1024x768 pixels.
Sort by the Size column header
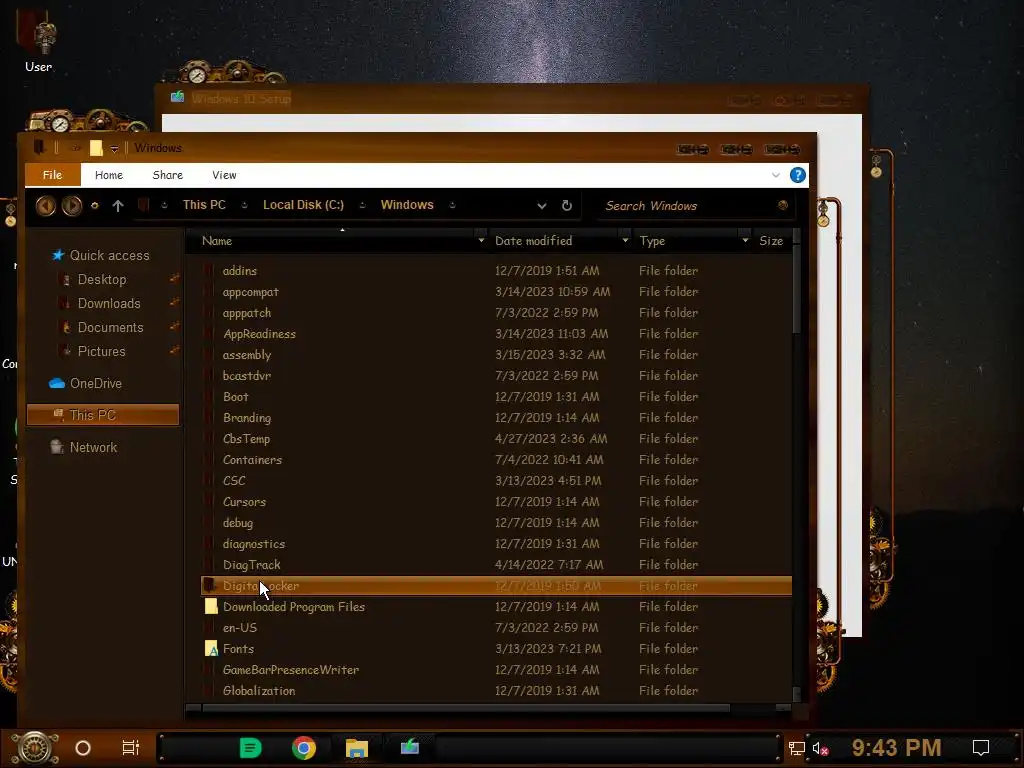(x=771, y=240)
